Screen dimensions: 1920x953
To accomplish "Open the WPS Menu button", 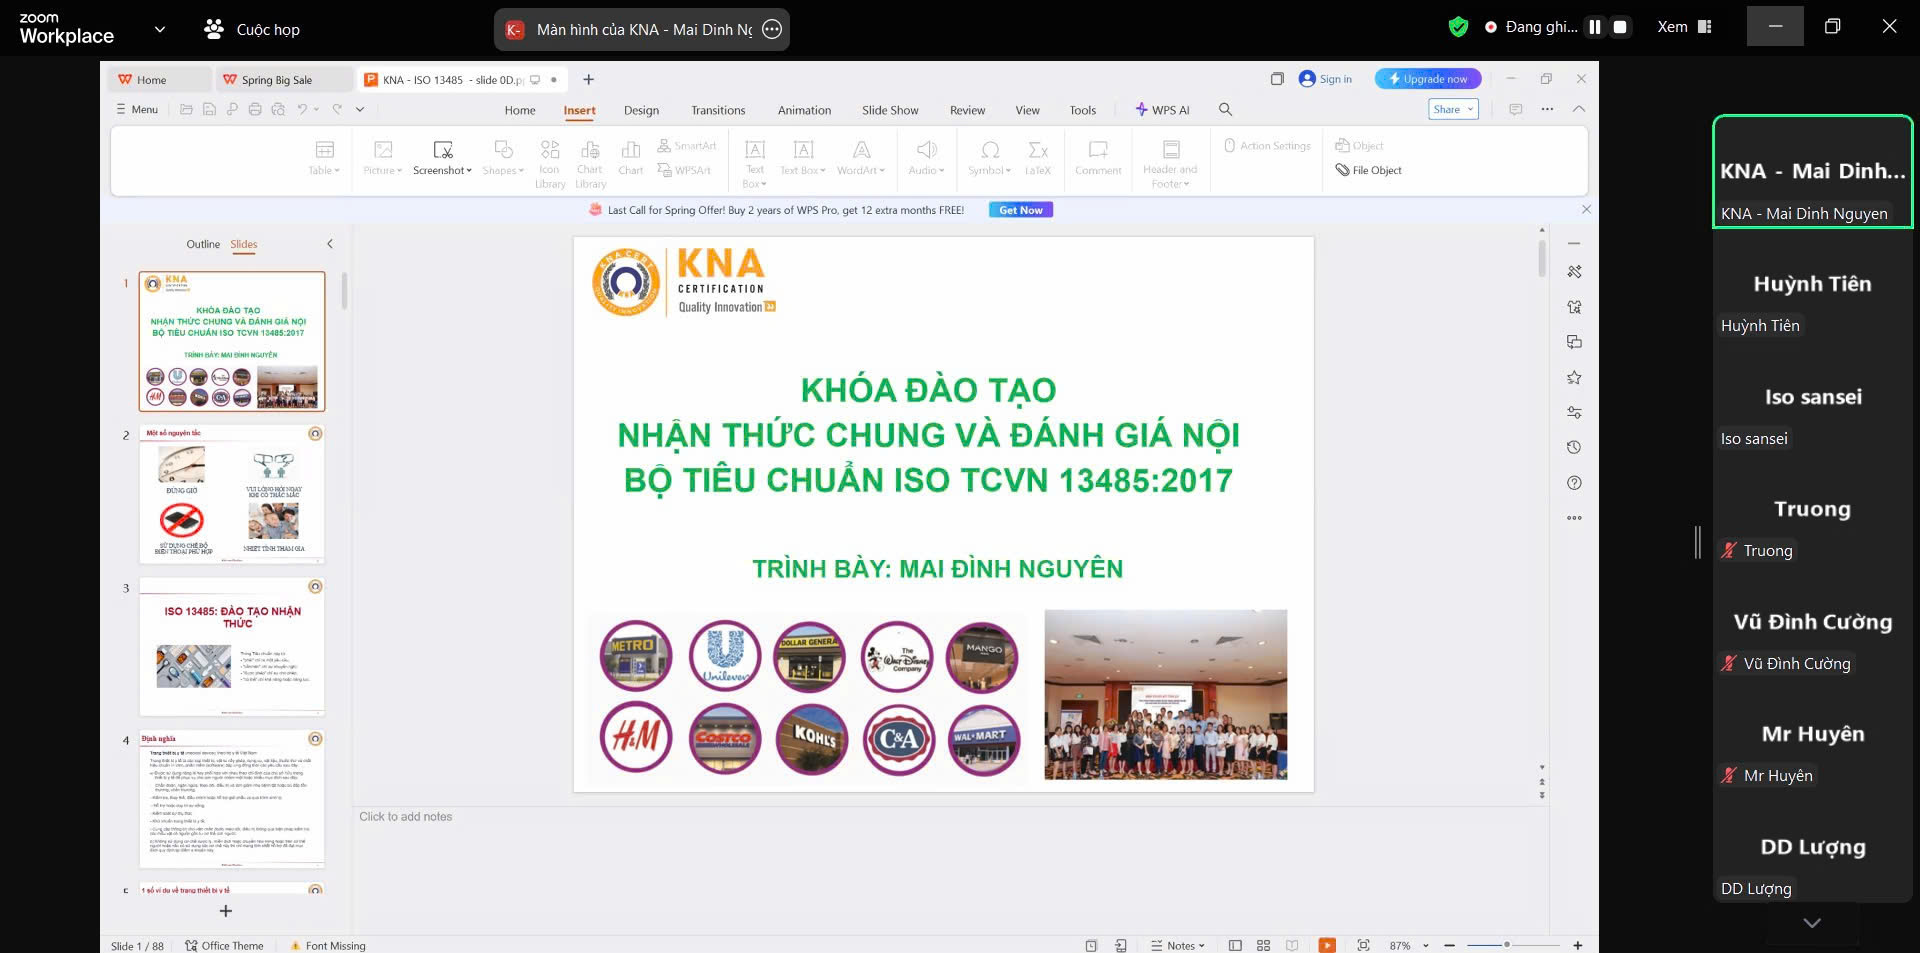I will (137, 109).
